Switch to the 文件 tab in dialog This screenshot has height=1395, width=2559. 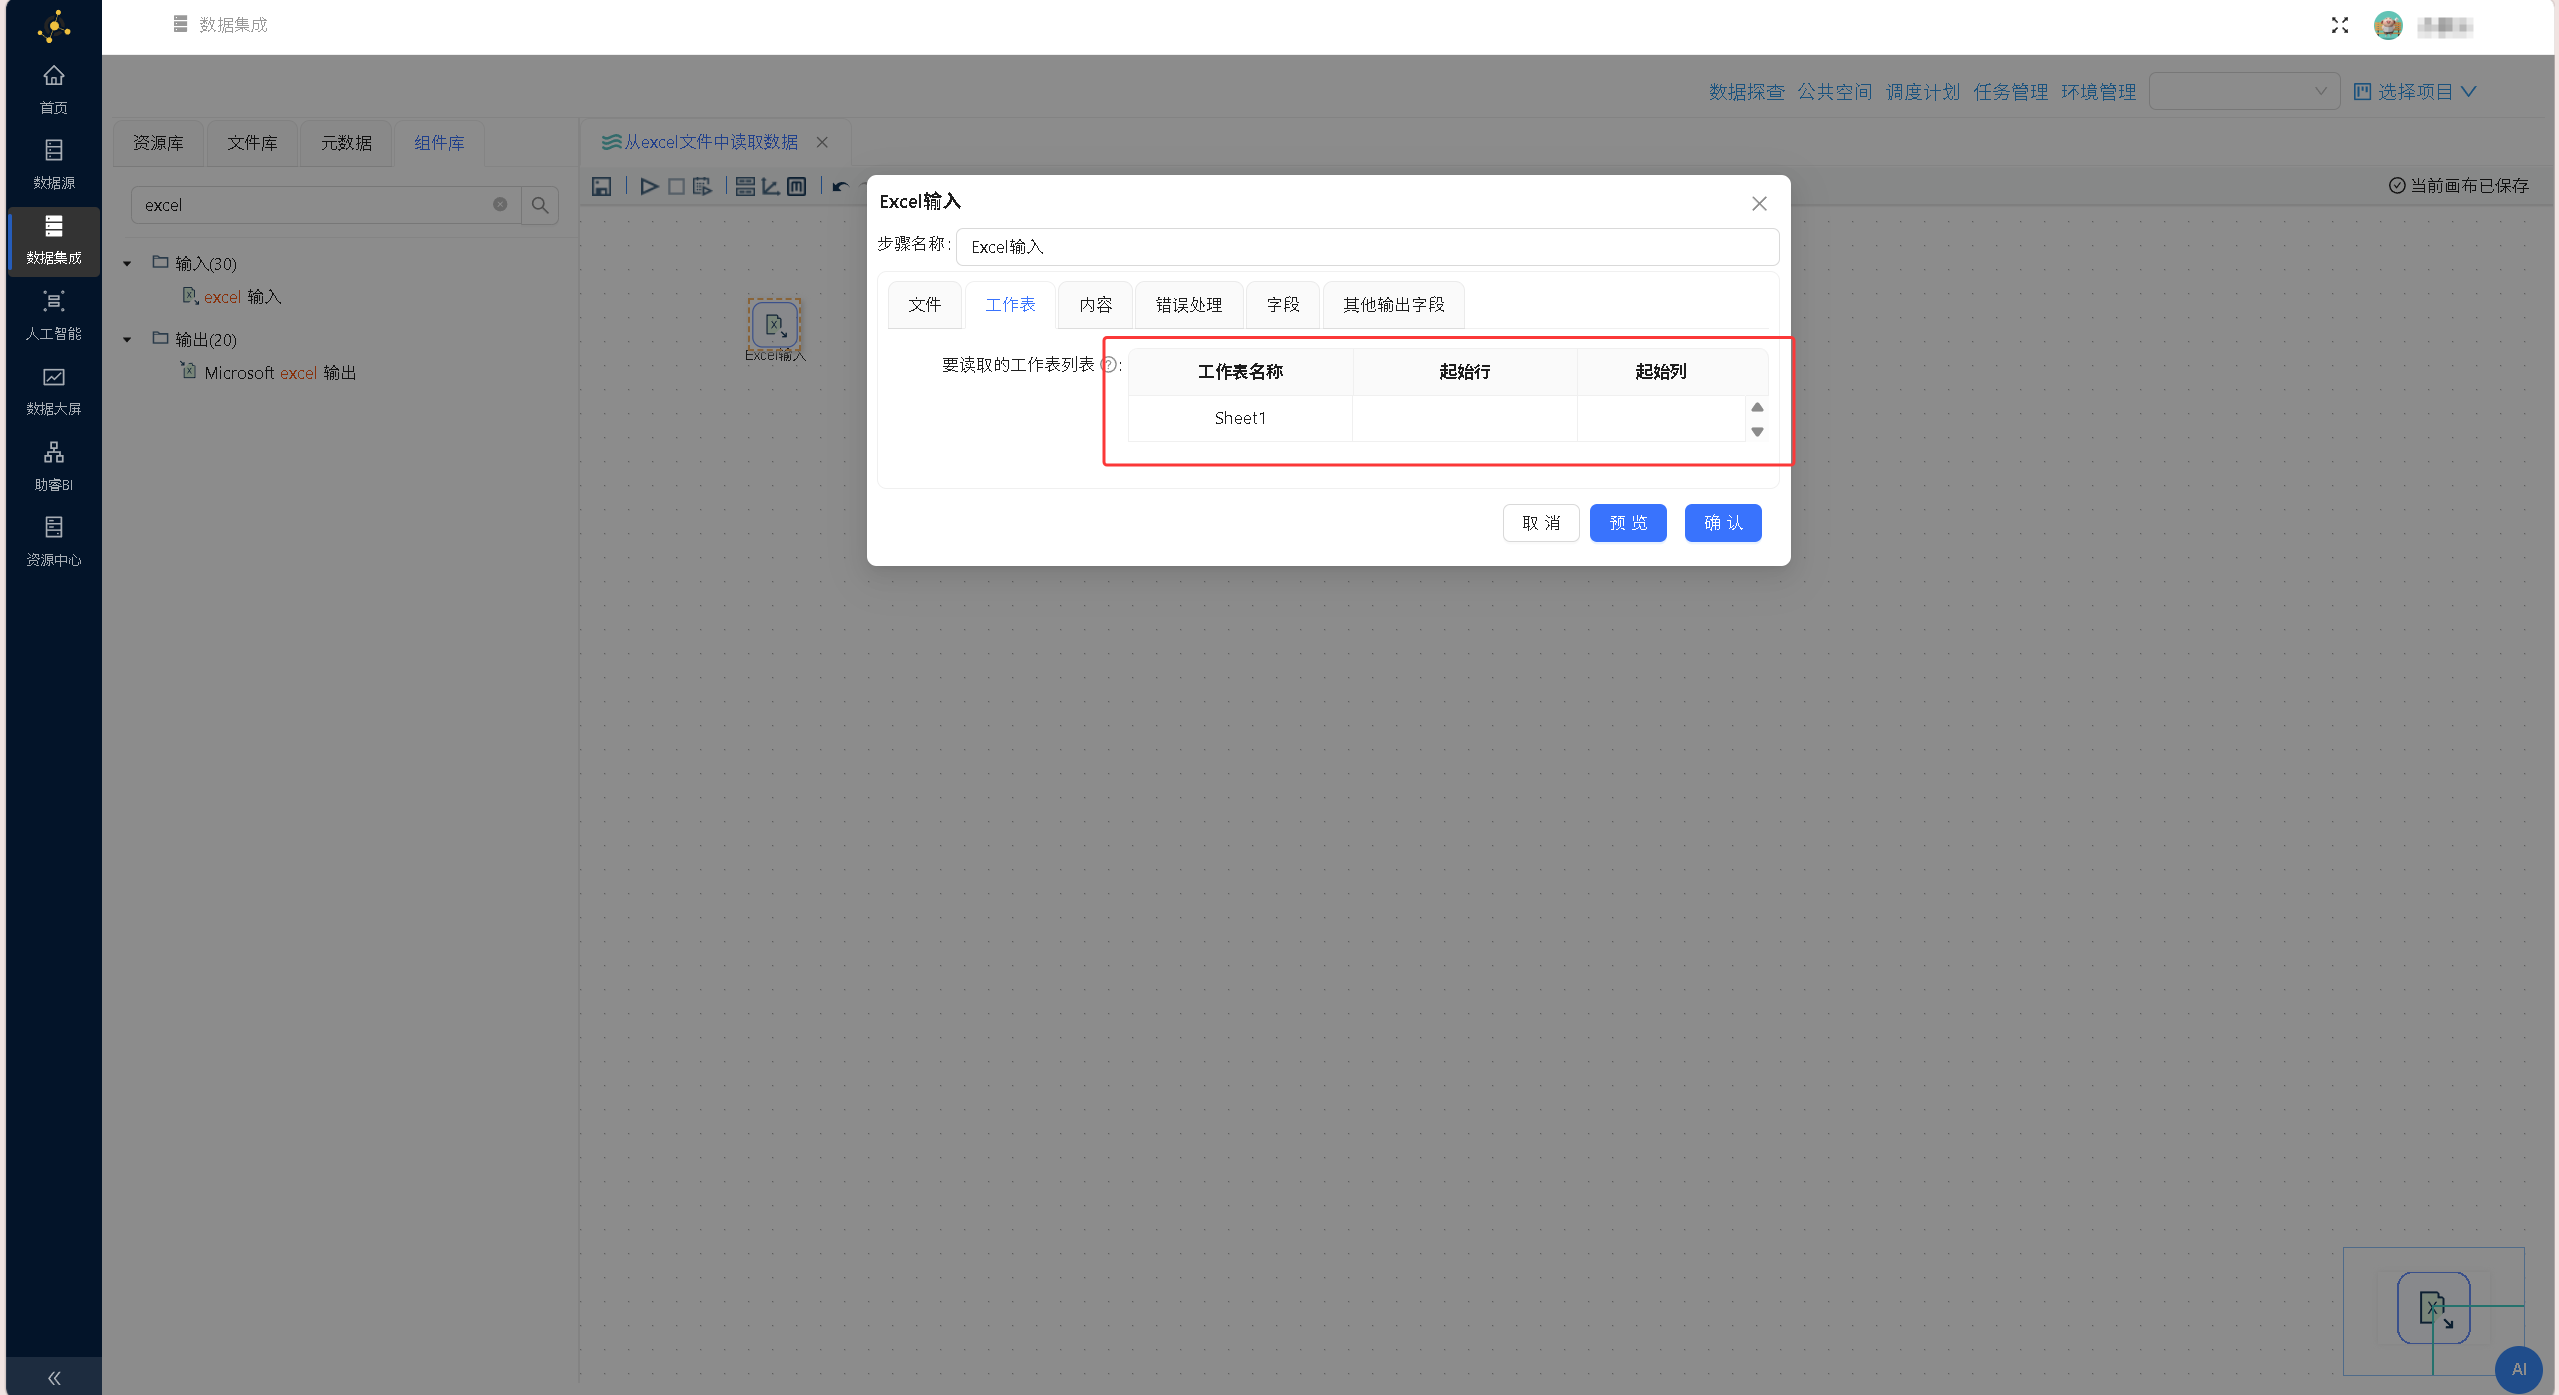[924, 305]
